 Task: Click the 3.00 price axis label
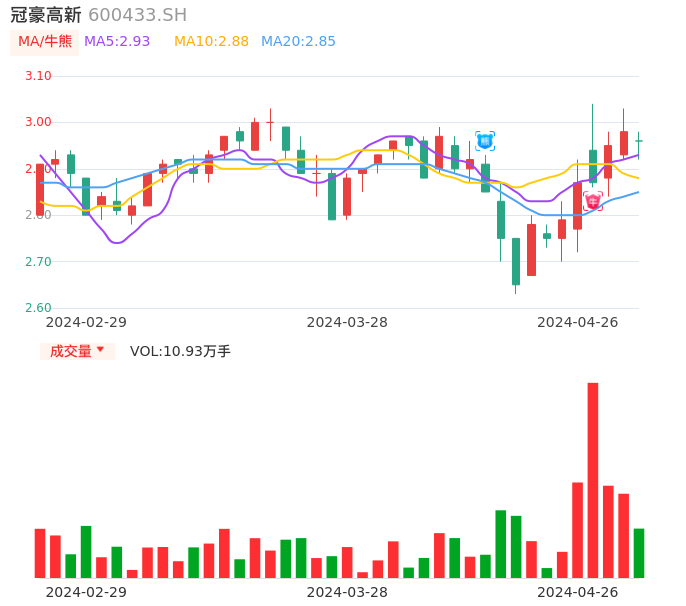[38, 122]
